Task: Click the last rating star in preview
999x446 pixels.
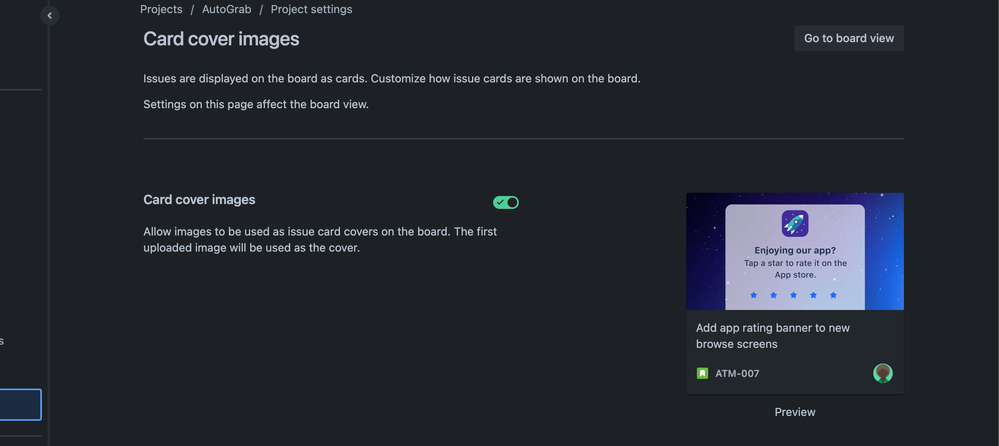Action: [833, 295]
